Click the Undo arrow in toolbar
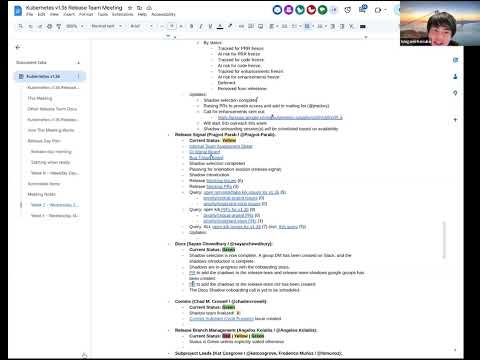The width and height of the screenshot is (480, 360). pyautogui.click(x=30, y=26)
